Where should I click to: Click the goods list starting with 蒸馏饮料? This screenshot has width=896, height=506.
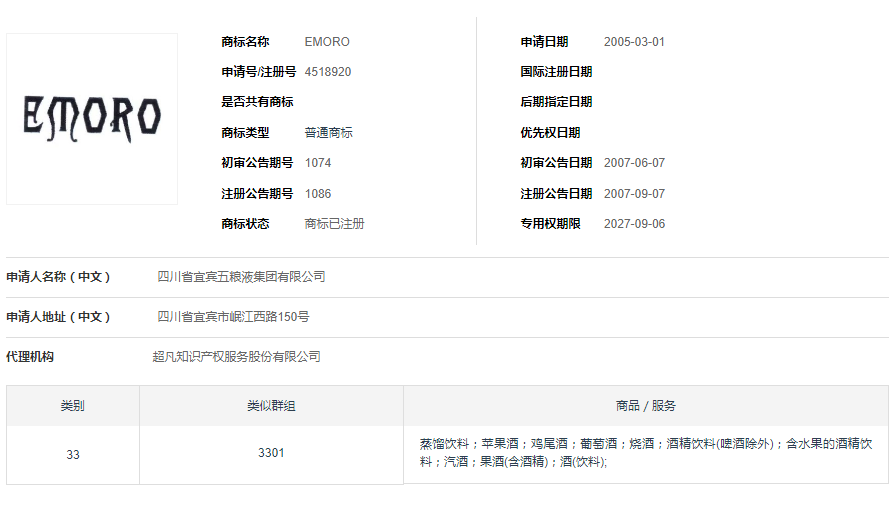[646, 452]
